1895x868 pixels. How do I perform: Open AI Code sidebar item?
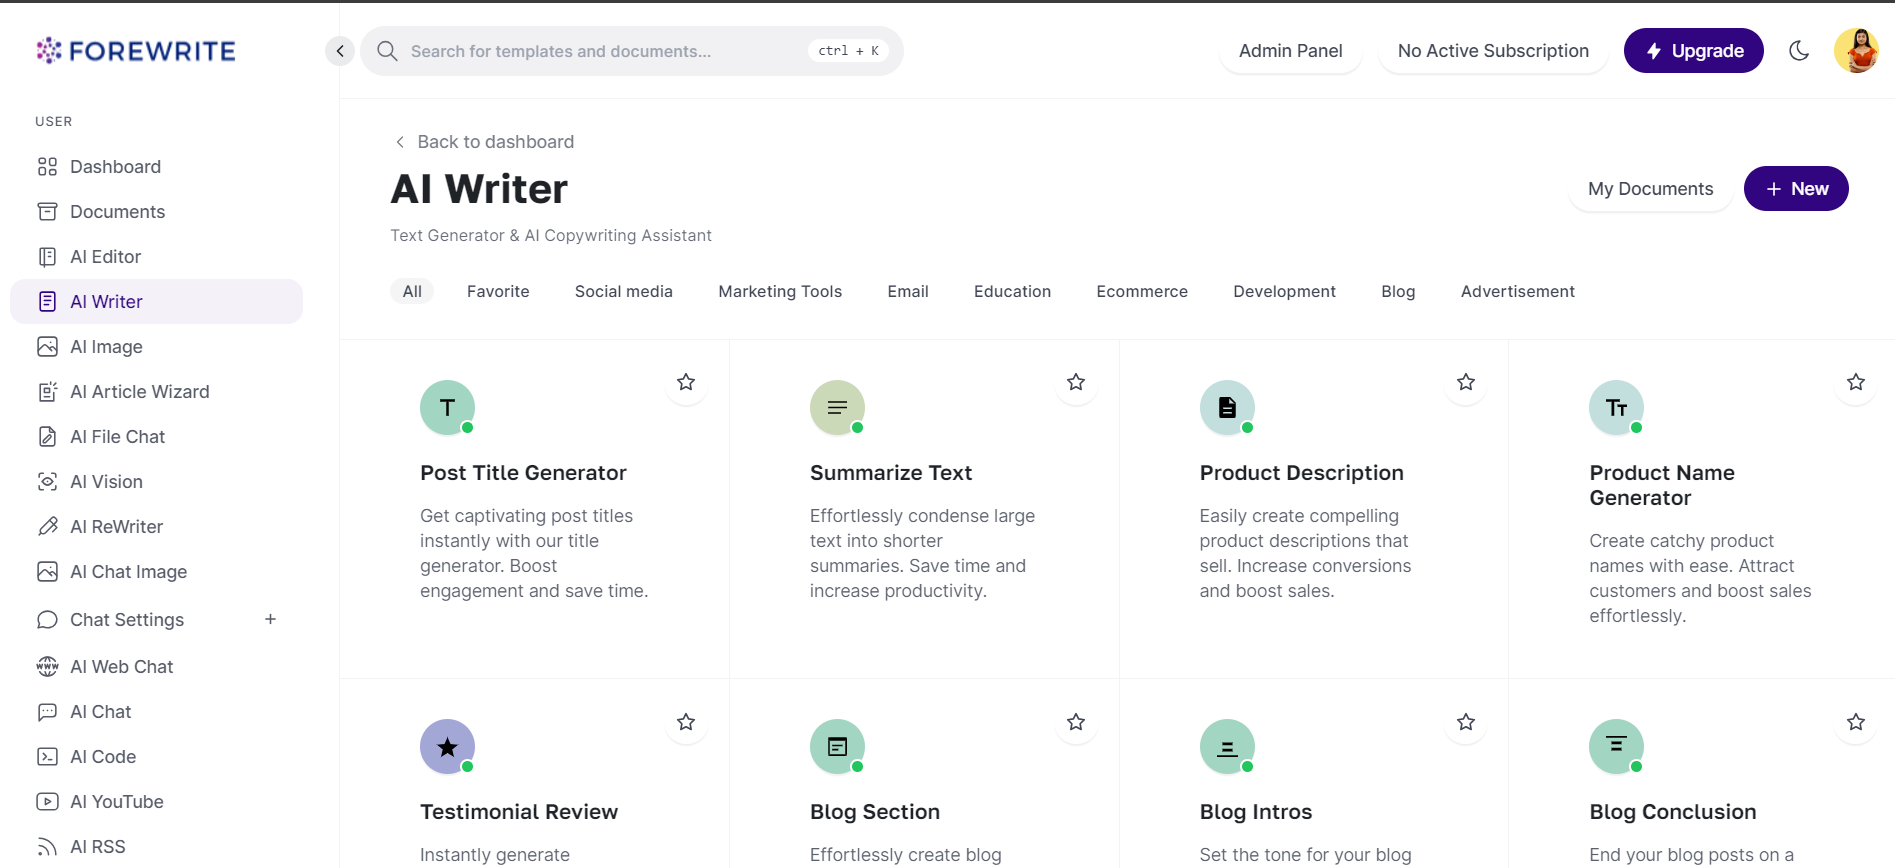tap(156, 757)
